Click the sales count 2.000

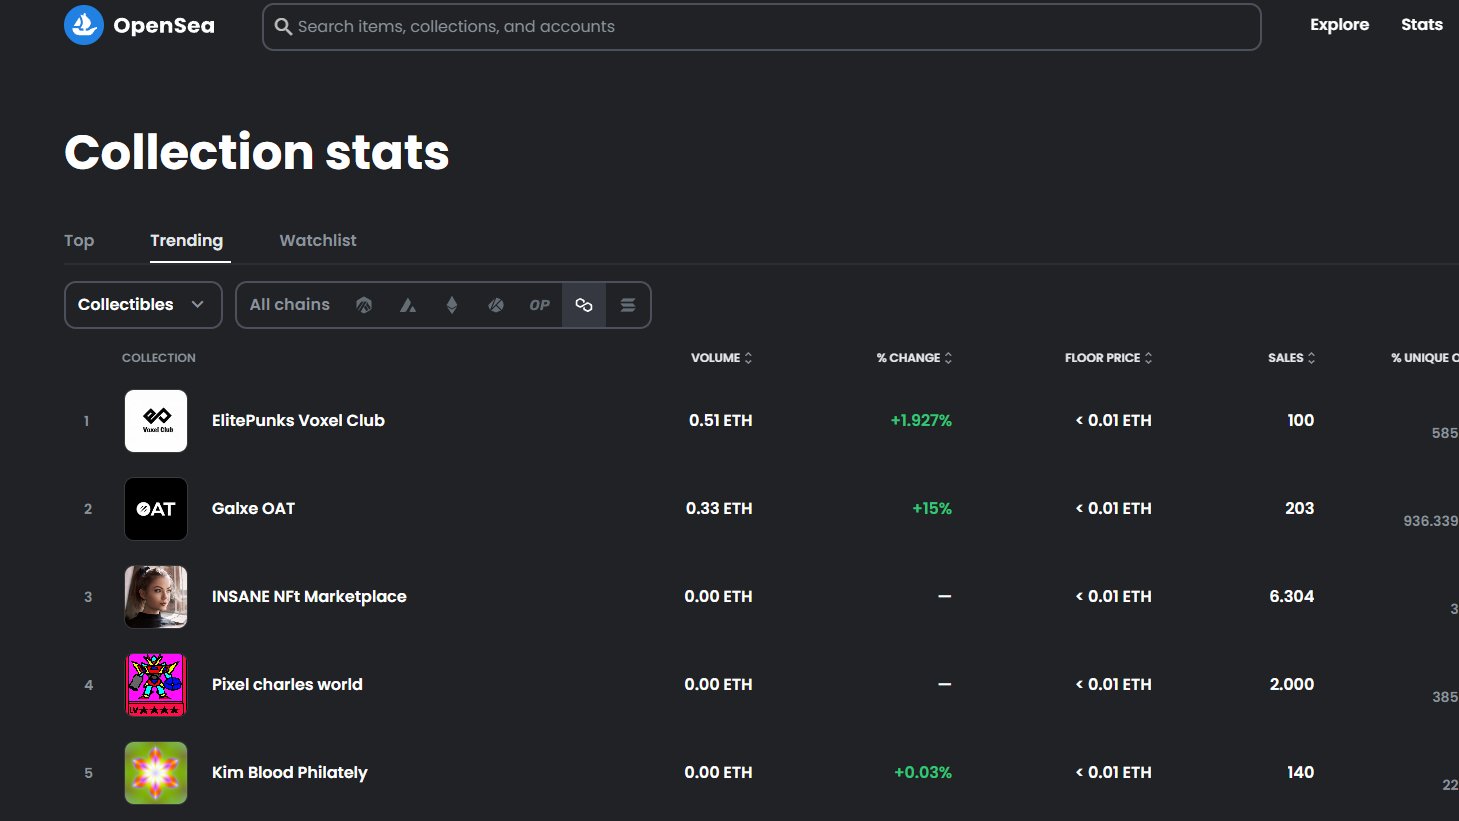coord(1292,685)
